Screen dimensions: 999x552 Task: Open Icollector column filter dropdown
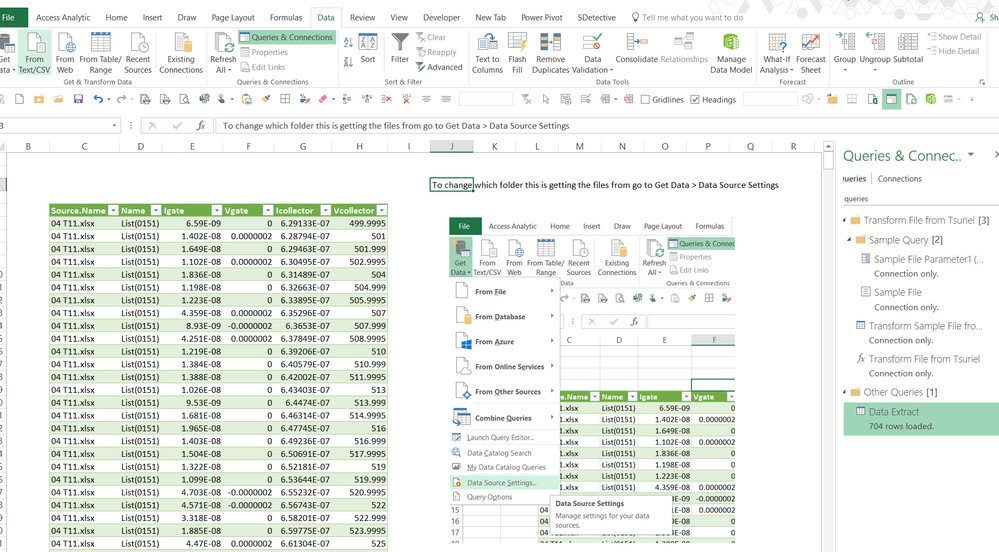(x=325, y=210)
